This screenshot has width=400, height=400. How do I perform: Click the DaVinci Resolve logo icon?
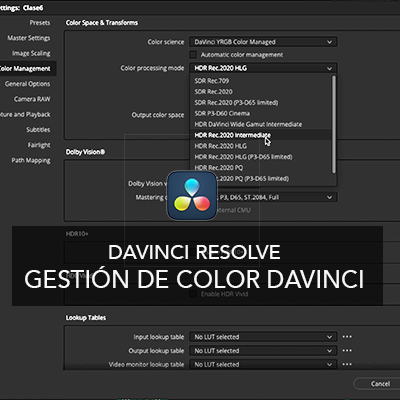192,196
